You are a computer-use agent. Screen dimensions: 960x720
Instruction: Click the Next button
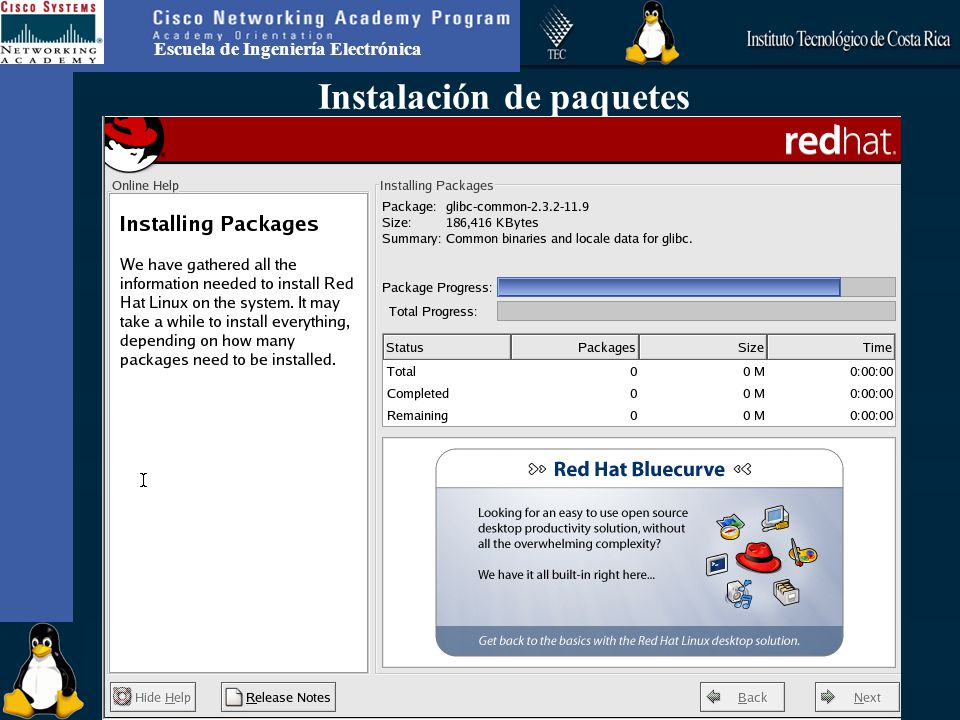point(857,697)
